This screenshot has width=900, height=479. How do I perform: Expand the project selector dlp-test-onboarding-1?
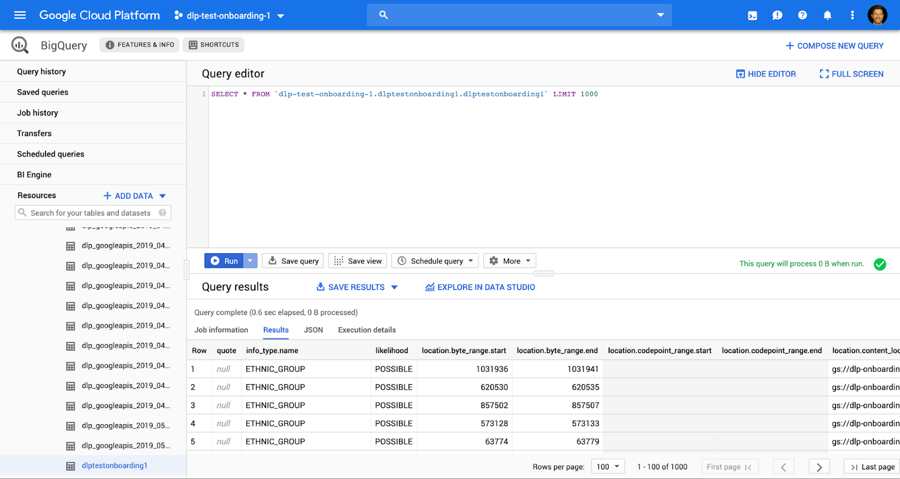coord(229,16)
